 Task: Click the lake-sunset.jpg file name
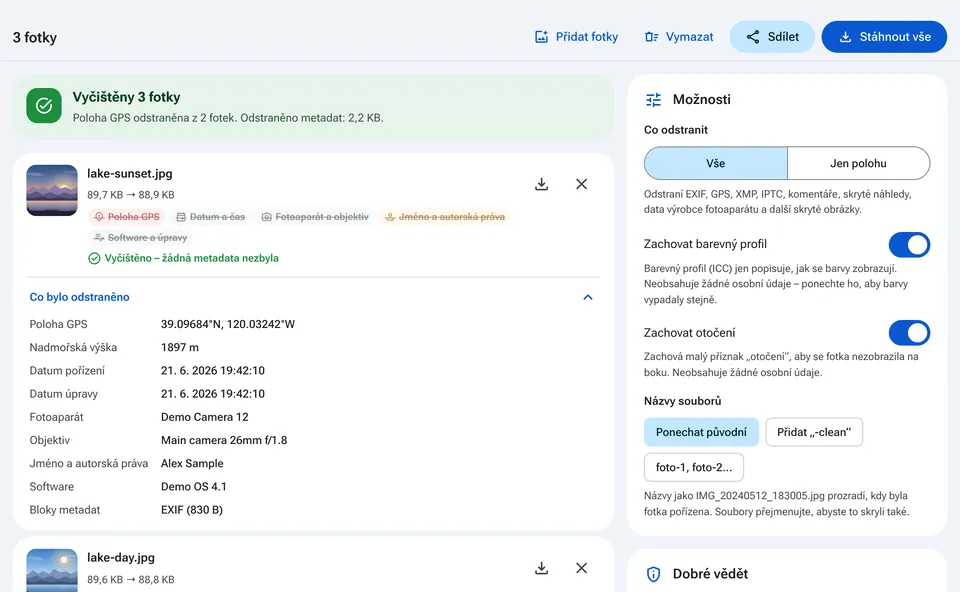[130, 174]
